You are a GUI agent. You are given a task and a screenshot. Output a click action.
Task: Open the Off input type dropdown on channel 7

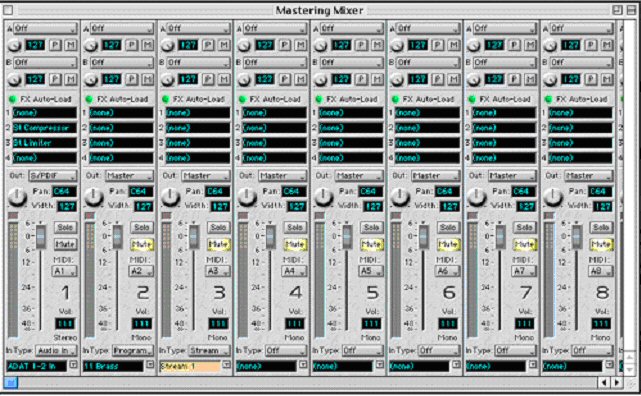(515, 351)
